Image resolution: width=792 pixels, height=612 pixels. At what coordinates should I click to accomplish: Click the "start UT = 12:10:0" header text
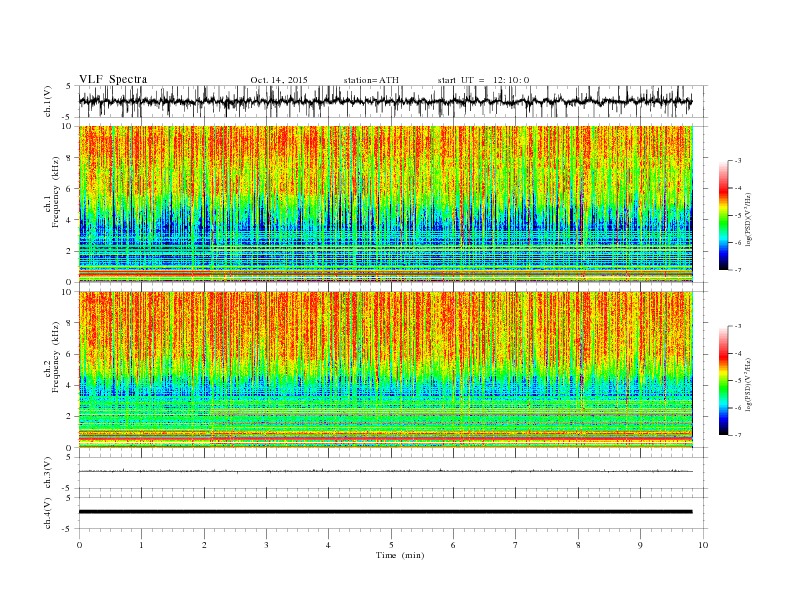tap(483, 80)
